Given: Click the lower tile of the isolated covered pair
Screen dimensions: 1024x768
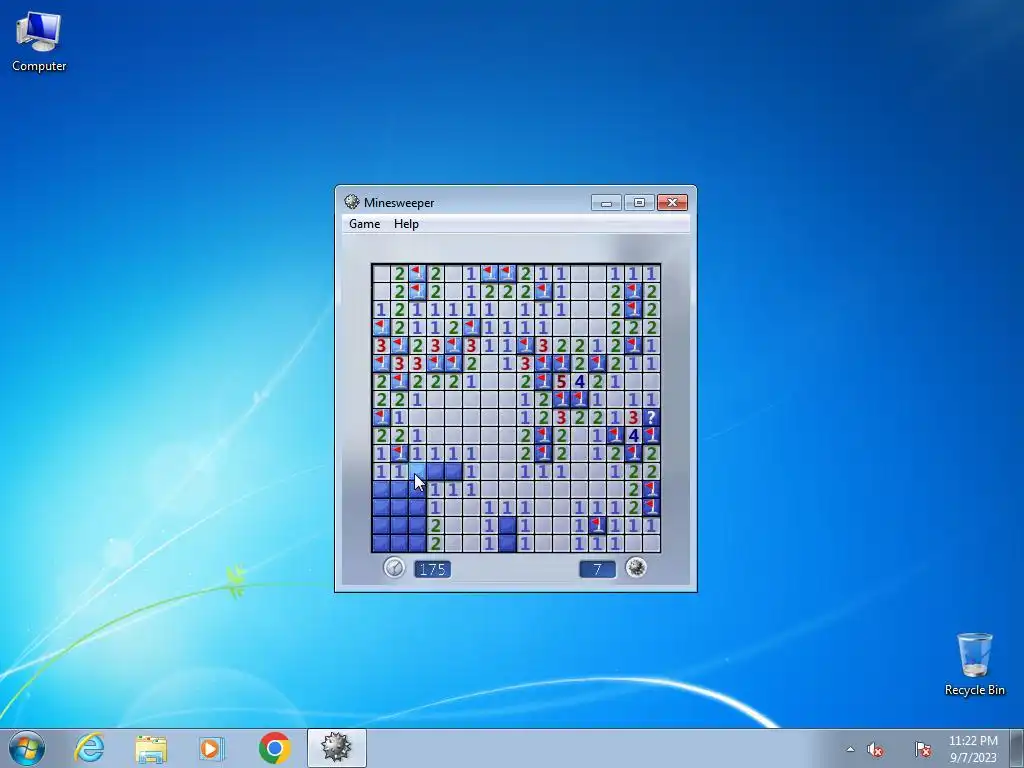Looking at the screenshot, I should (x=507, y=543).
